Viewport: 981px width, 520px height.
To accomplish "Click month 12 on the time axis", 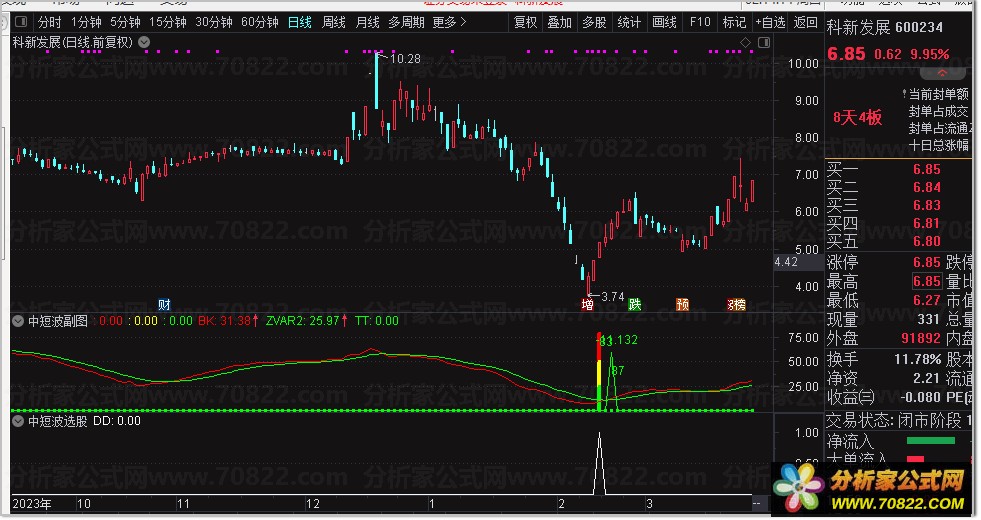I will pyautogui.click(x=312, y=504).
